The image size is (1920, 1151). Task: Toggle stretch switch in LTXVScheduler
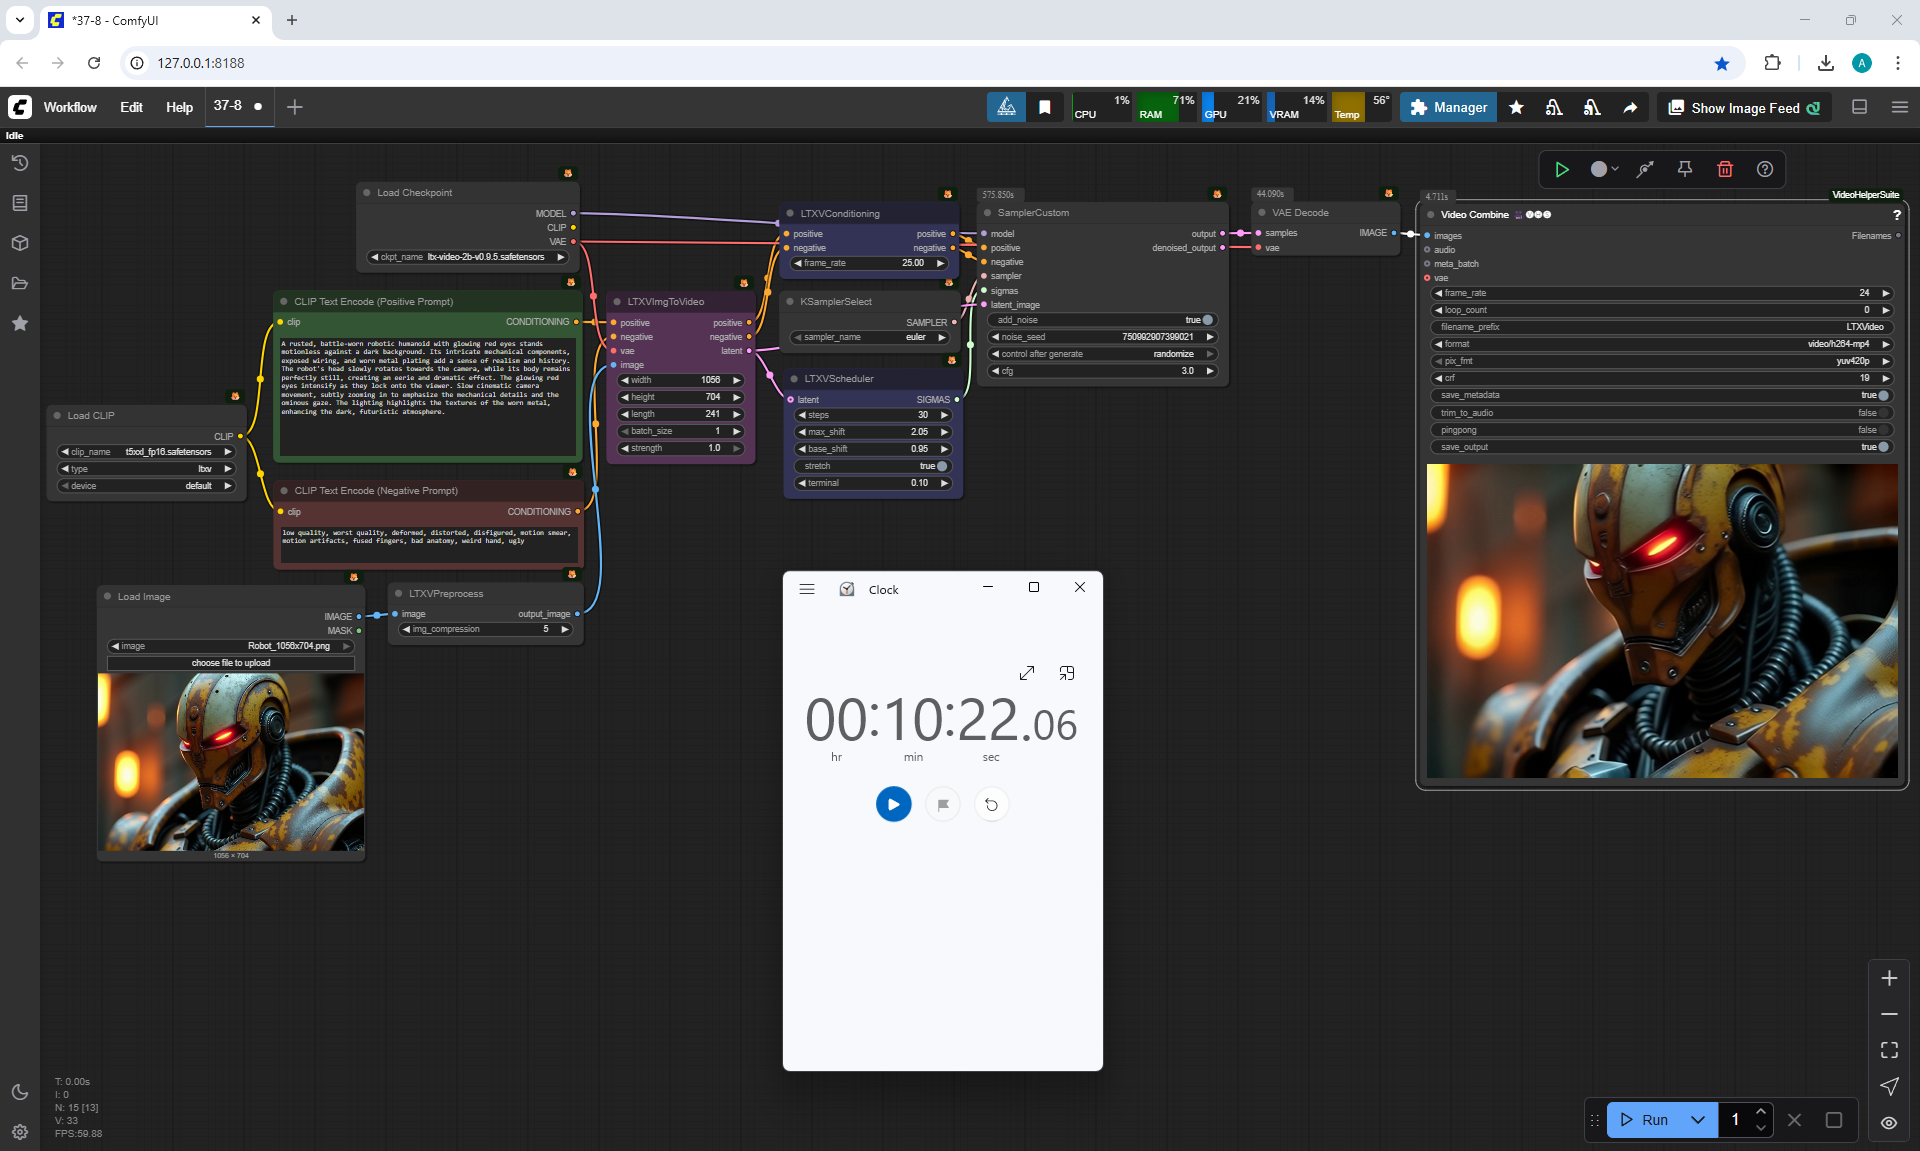tap(941, 466)
